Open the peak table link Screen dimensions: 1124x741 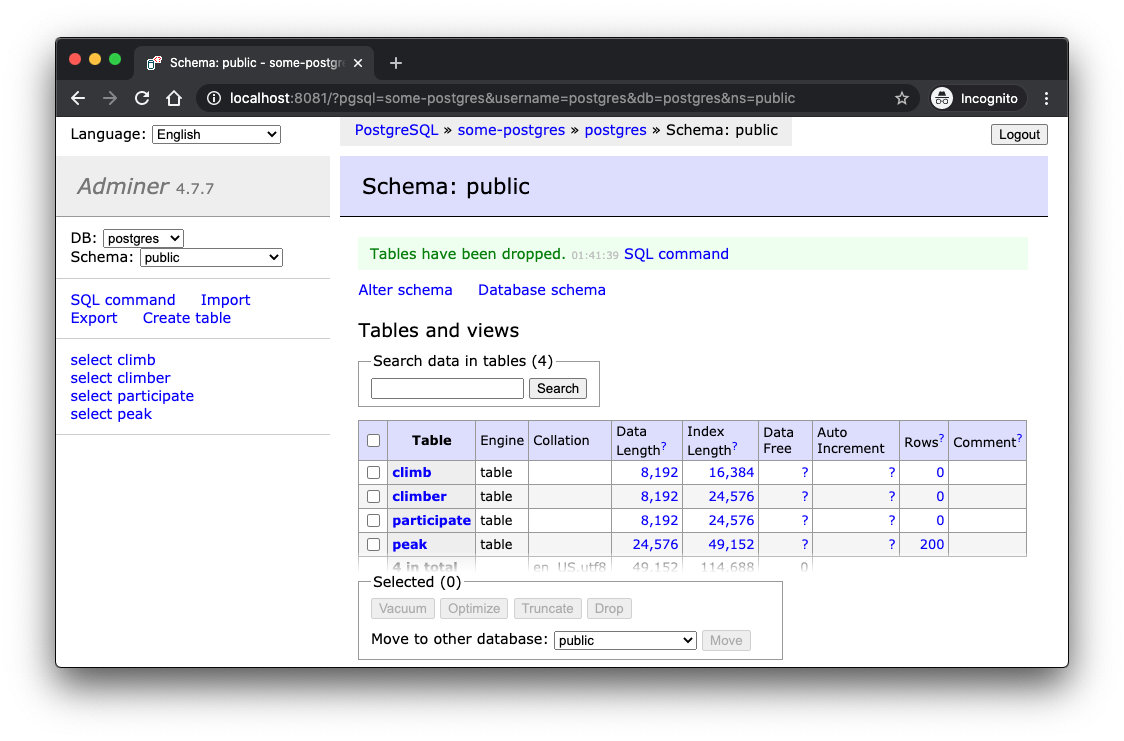point(409,545)
